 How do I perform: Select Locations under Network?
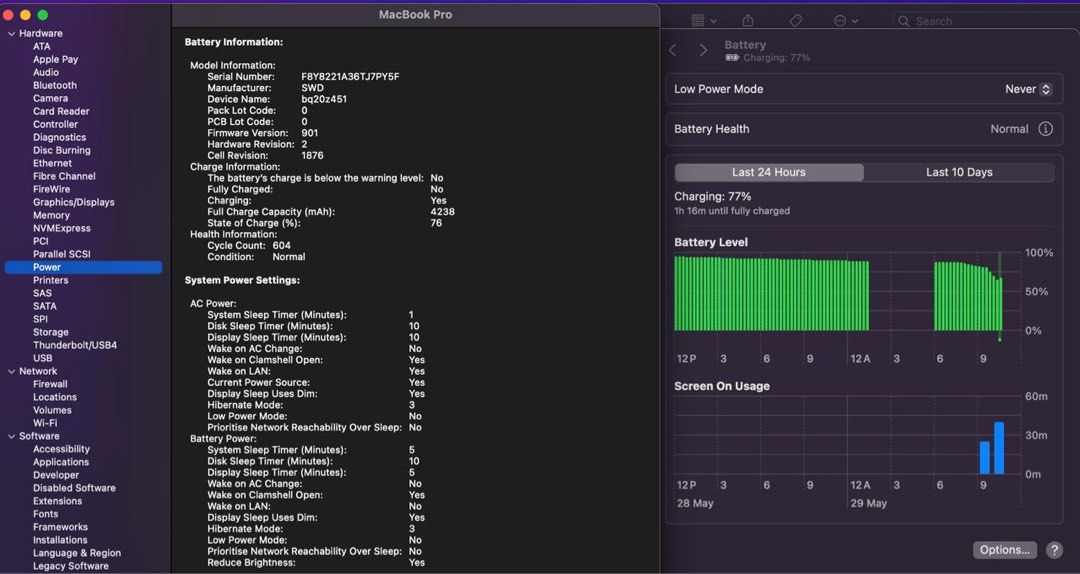[x=54, y=397]
